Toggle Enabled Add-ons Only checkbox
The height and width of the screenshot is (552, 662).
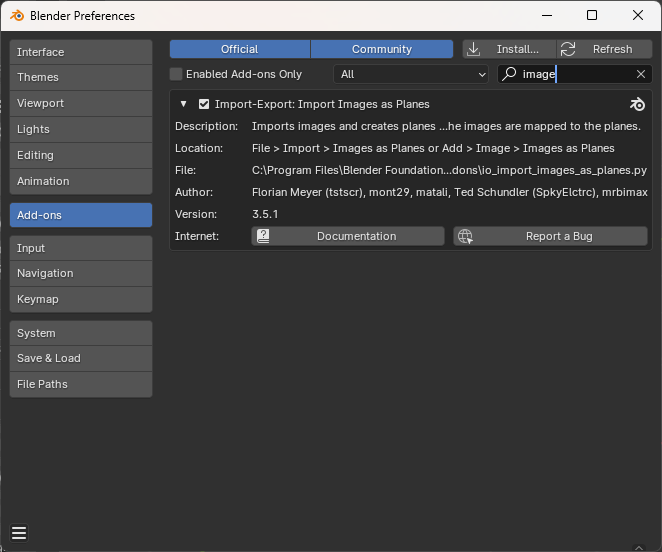point(177,74)
